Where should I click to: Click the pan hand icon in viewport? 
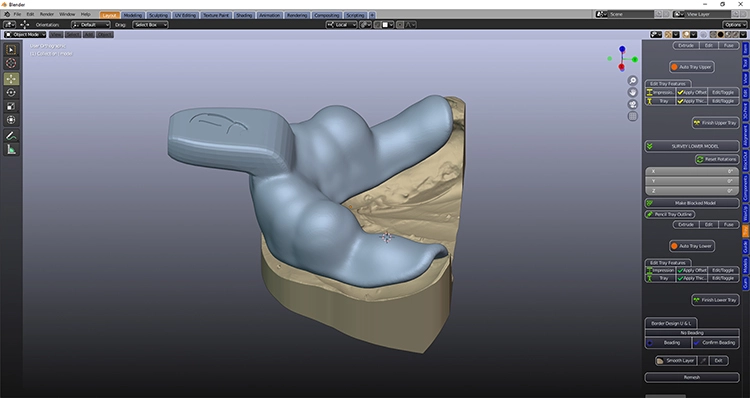click(x=632, y=92)
